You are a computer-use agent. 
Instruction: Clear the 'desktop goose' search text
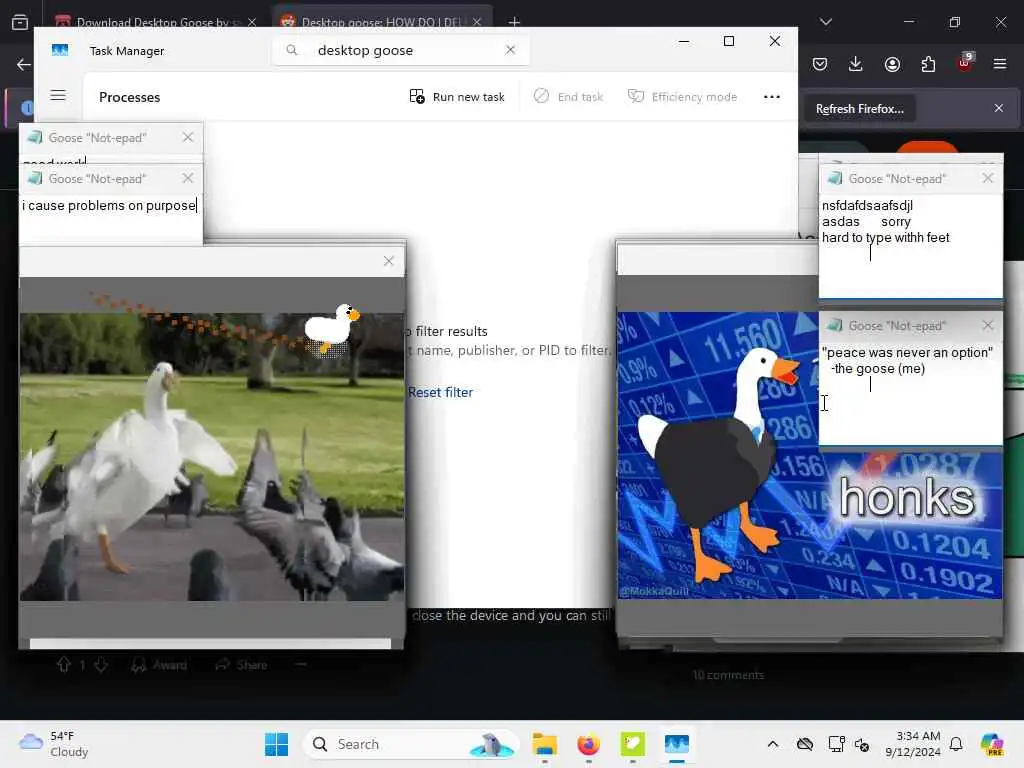point(510,50)
